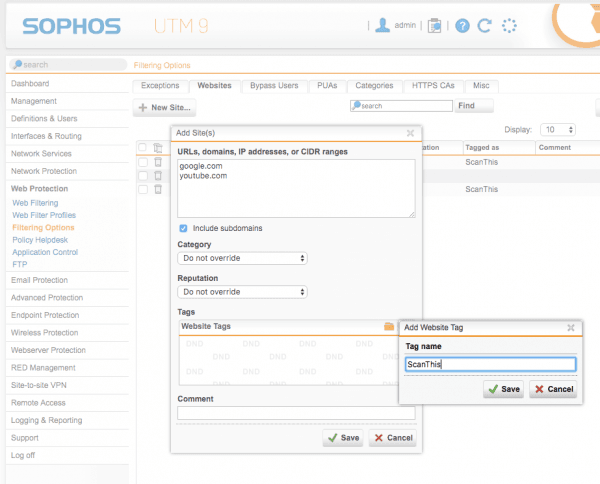Open Management in sidebar
The image size is (600, 484).
point(34,101)
